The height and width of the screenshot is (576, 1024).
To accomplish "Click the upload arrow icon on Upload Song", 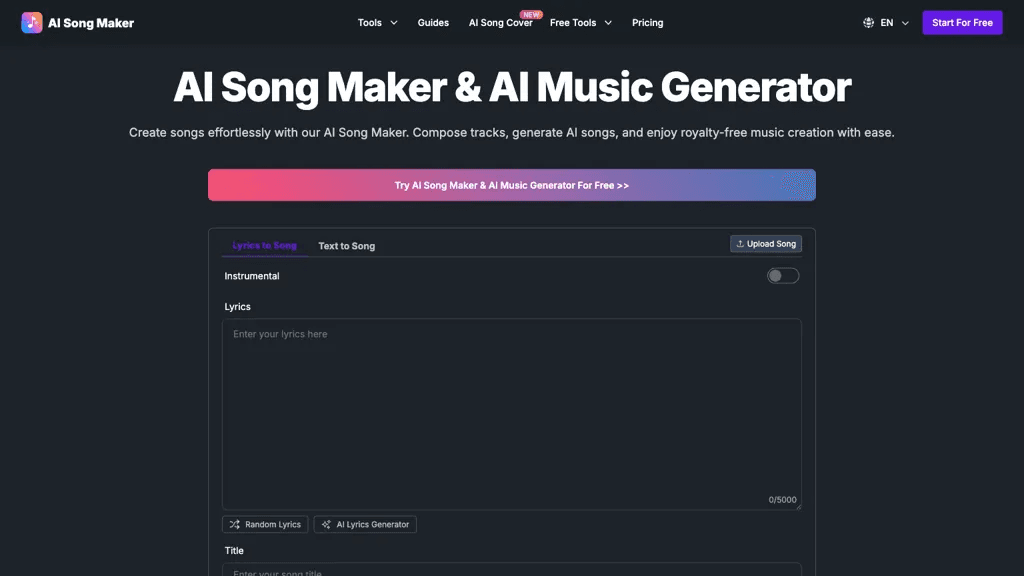I will pos(740,244).
